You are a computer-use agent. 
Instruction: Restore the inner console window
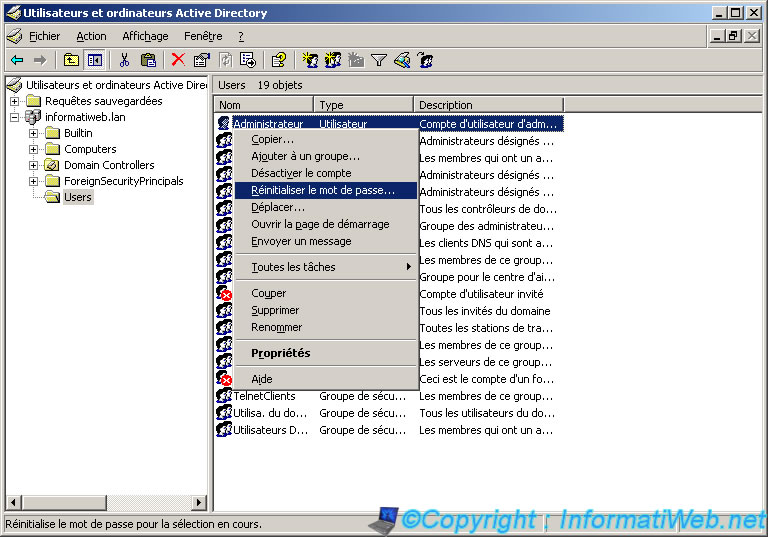(x=733, y=36)
